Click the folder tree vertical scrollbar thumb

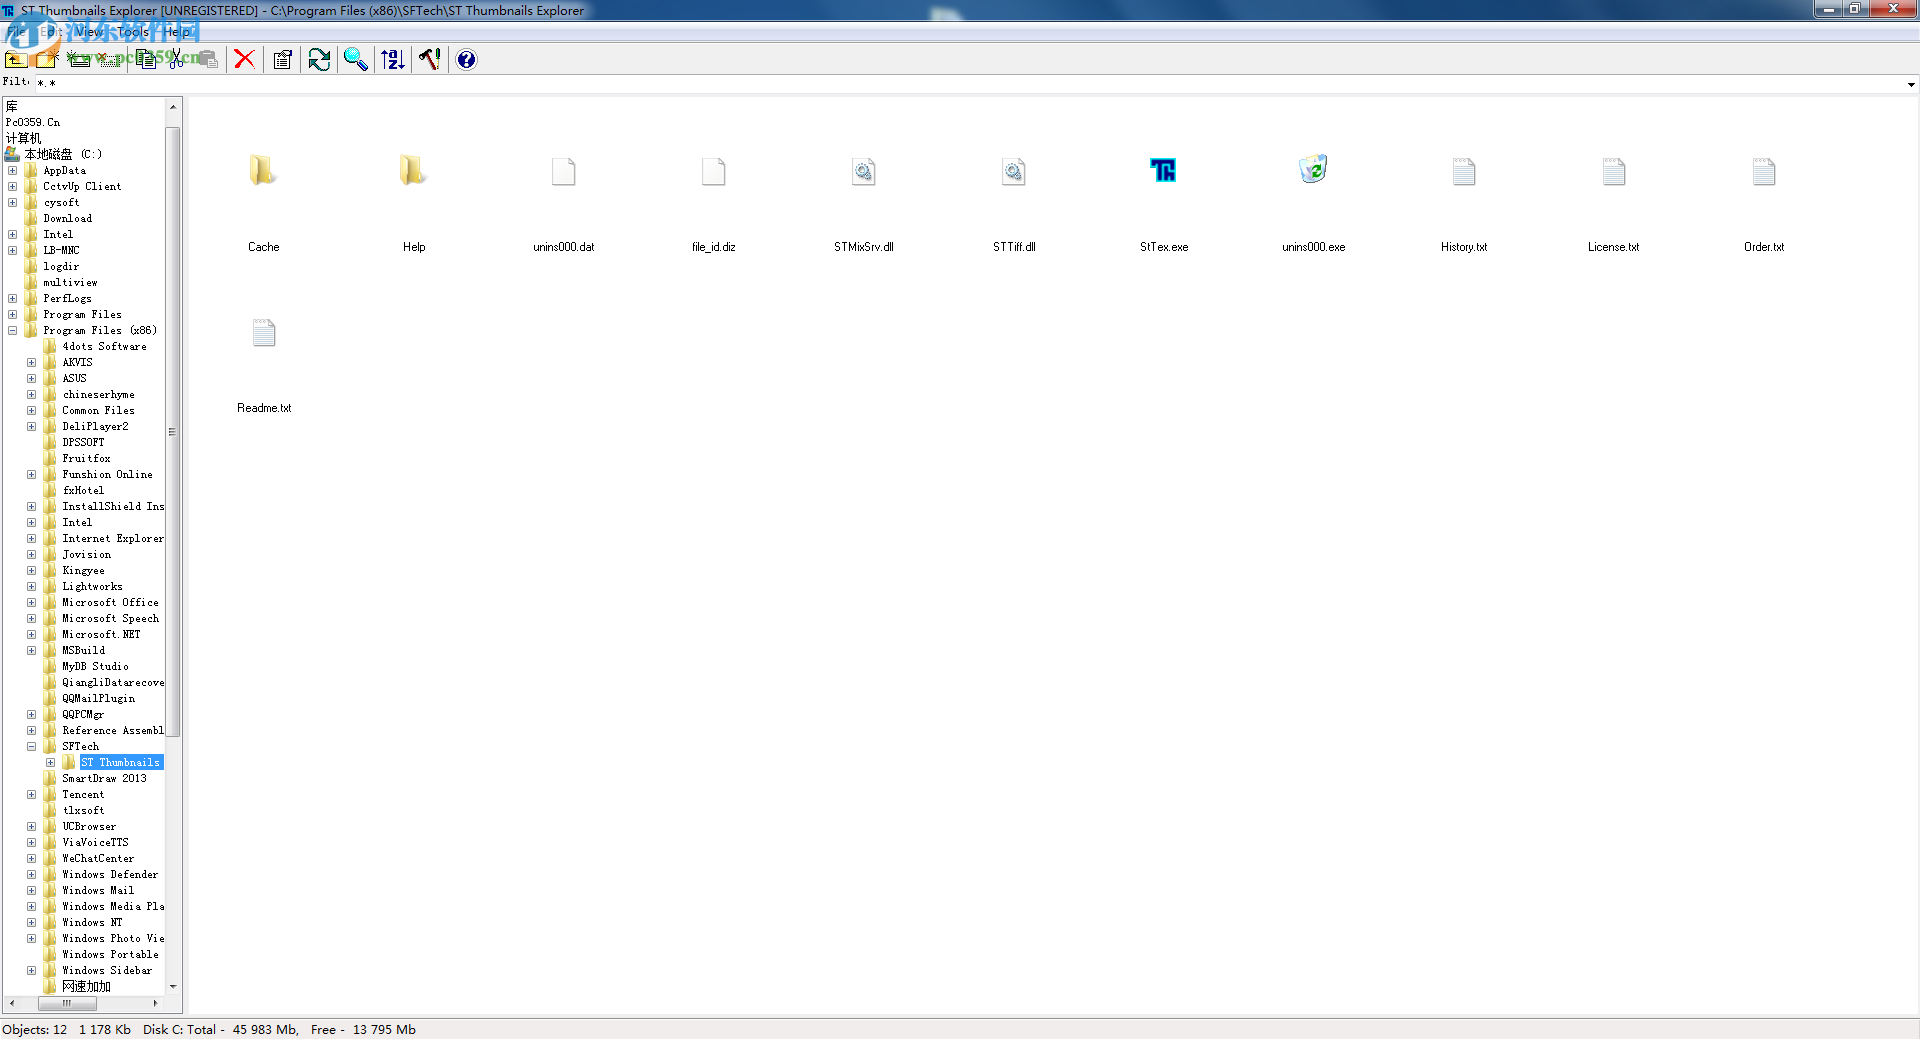coord(173,431)
